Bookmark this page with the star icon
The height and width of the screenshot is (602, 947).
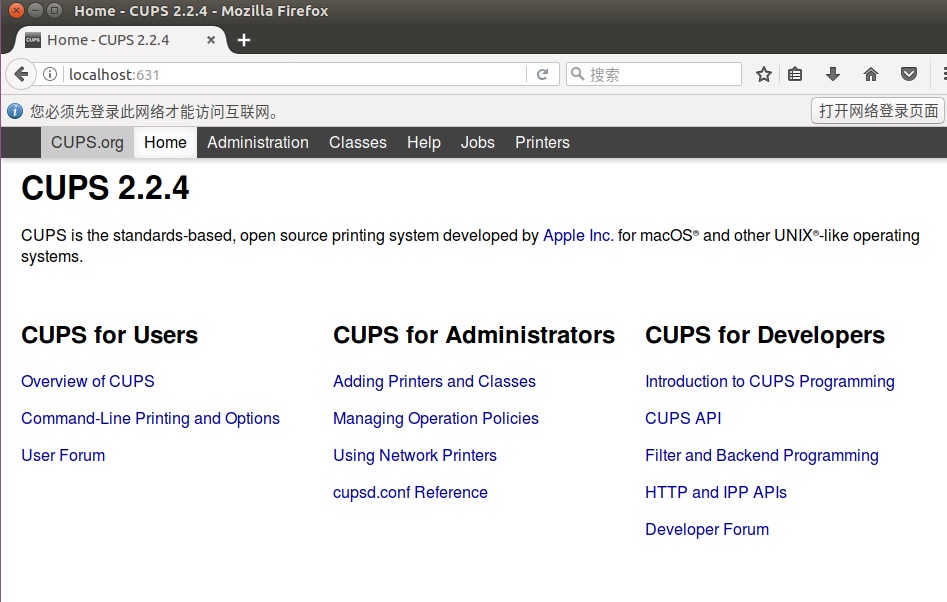(x=764, y=74)
